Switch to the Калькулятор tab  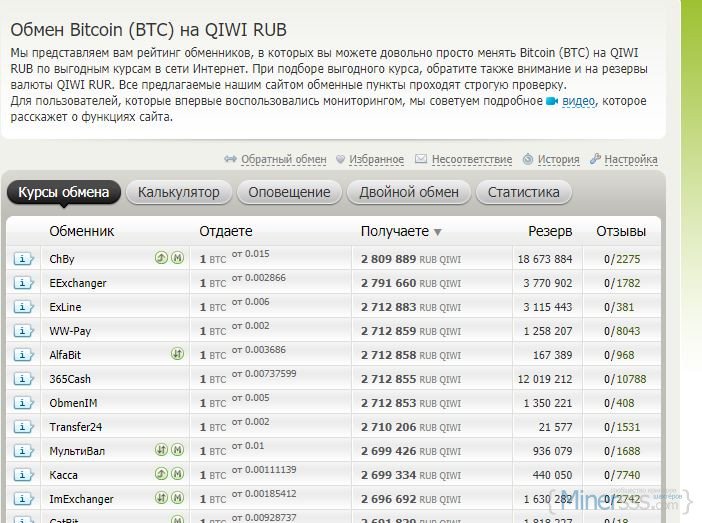pyautogui.click(x=178, y=192)
